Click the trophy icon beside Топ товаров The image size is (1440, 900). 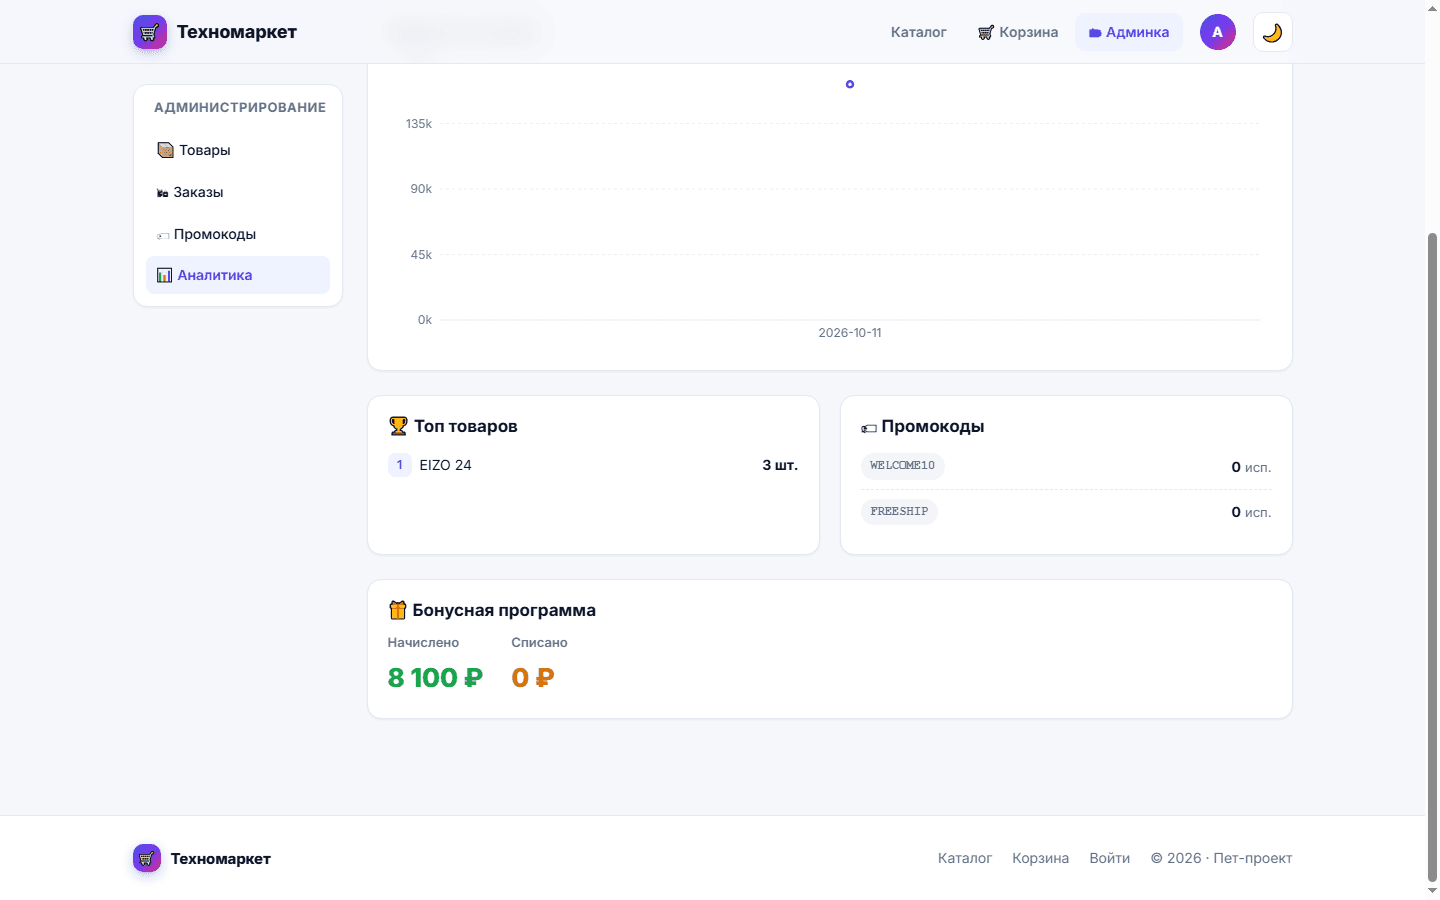[398, 426]
